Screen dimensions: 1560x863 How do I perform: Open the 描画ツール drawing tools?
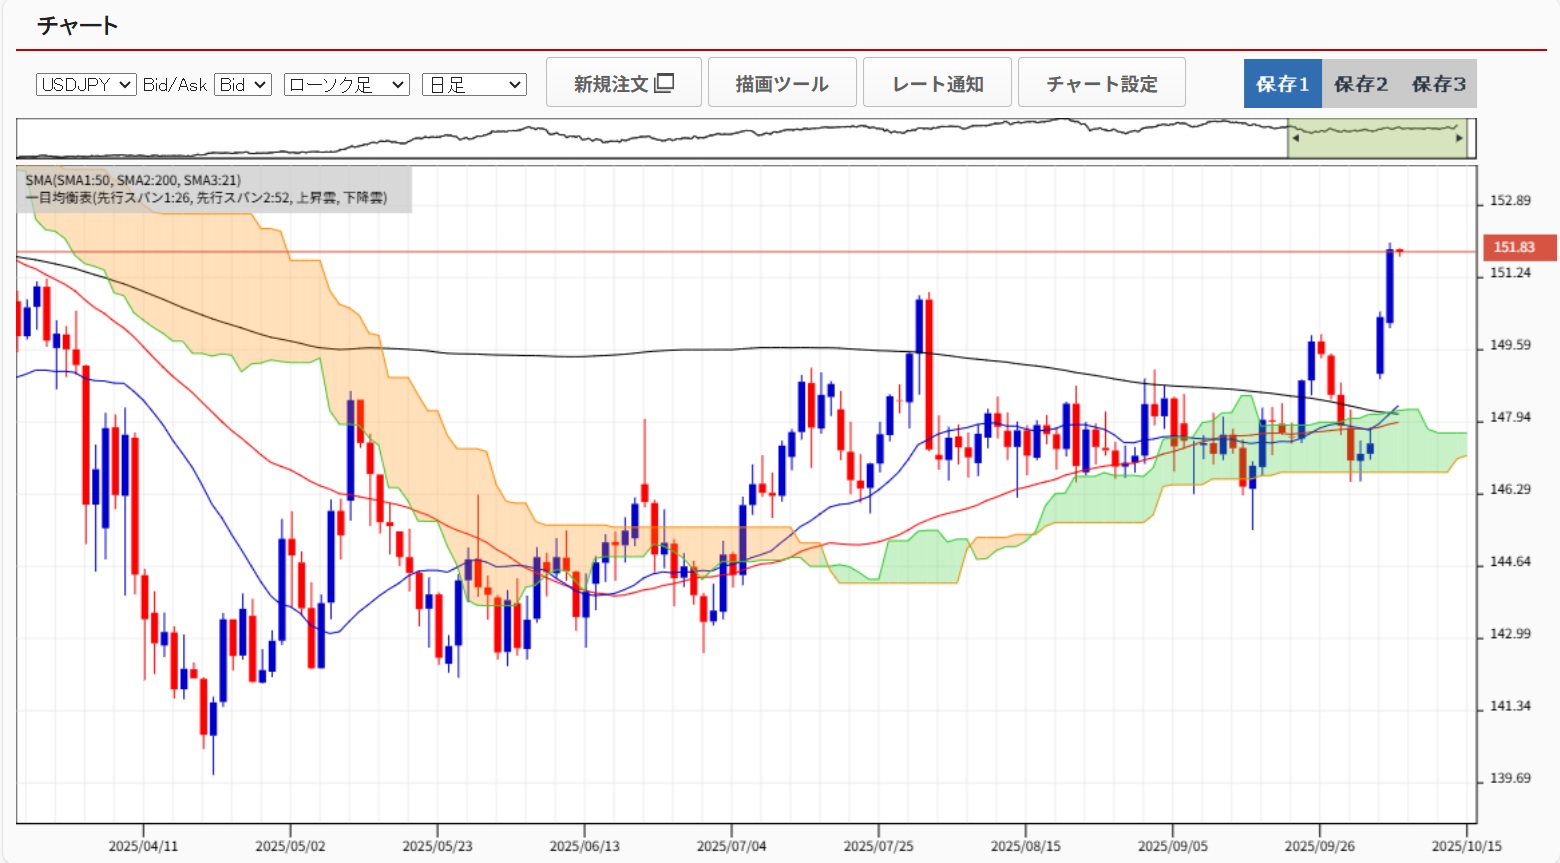(x=782, y=83)
